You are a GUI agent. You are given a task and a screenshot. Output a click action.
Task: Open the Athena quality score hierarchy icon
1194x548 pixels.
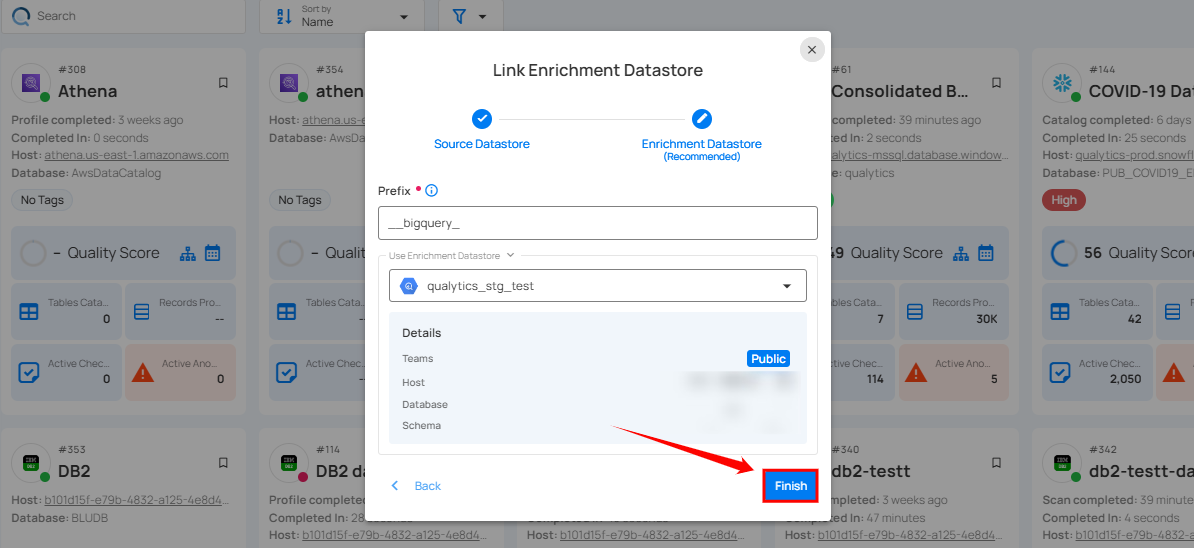pyautogui.click(x=187, y=253)
